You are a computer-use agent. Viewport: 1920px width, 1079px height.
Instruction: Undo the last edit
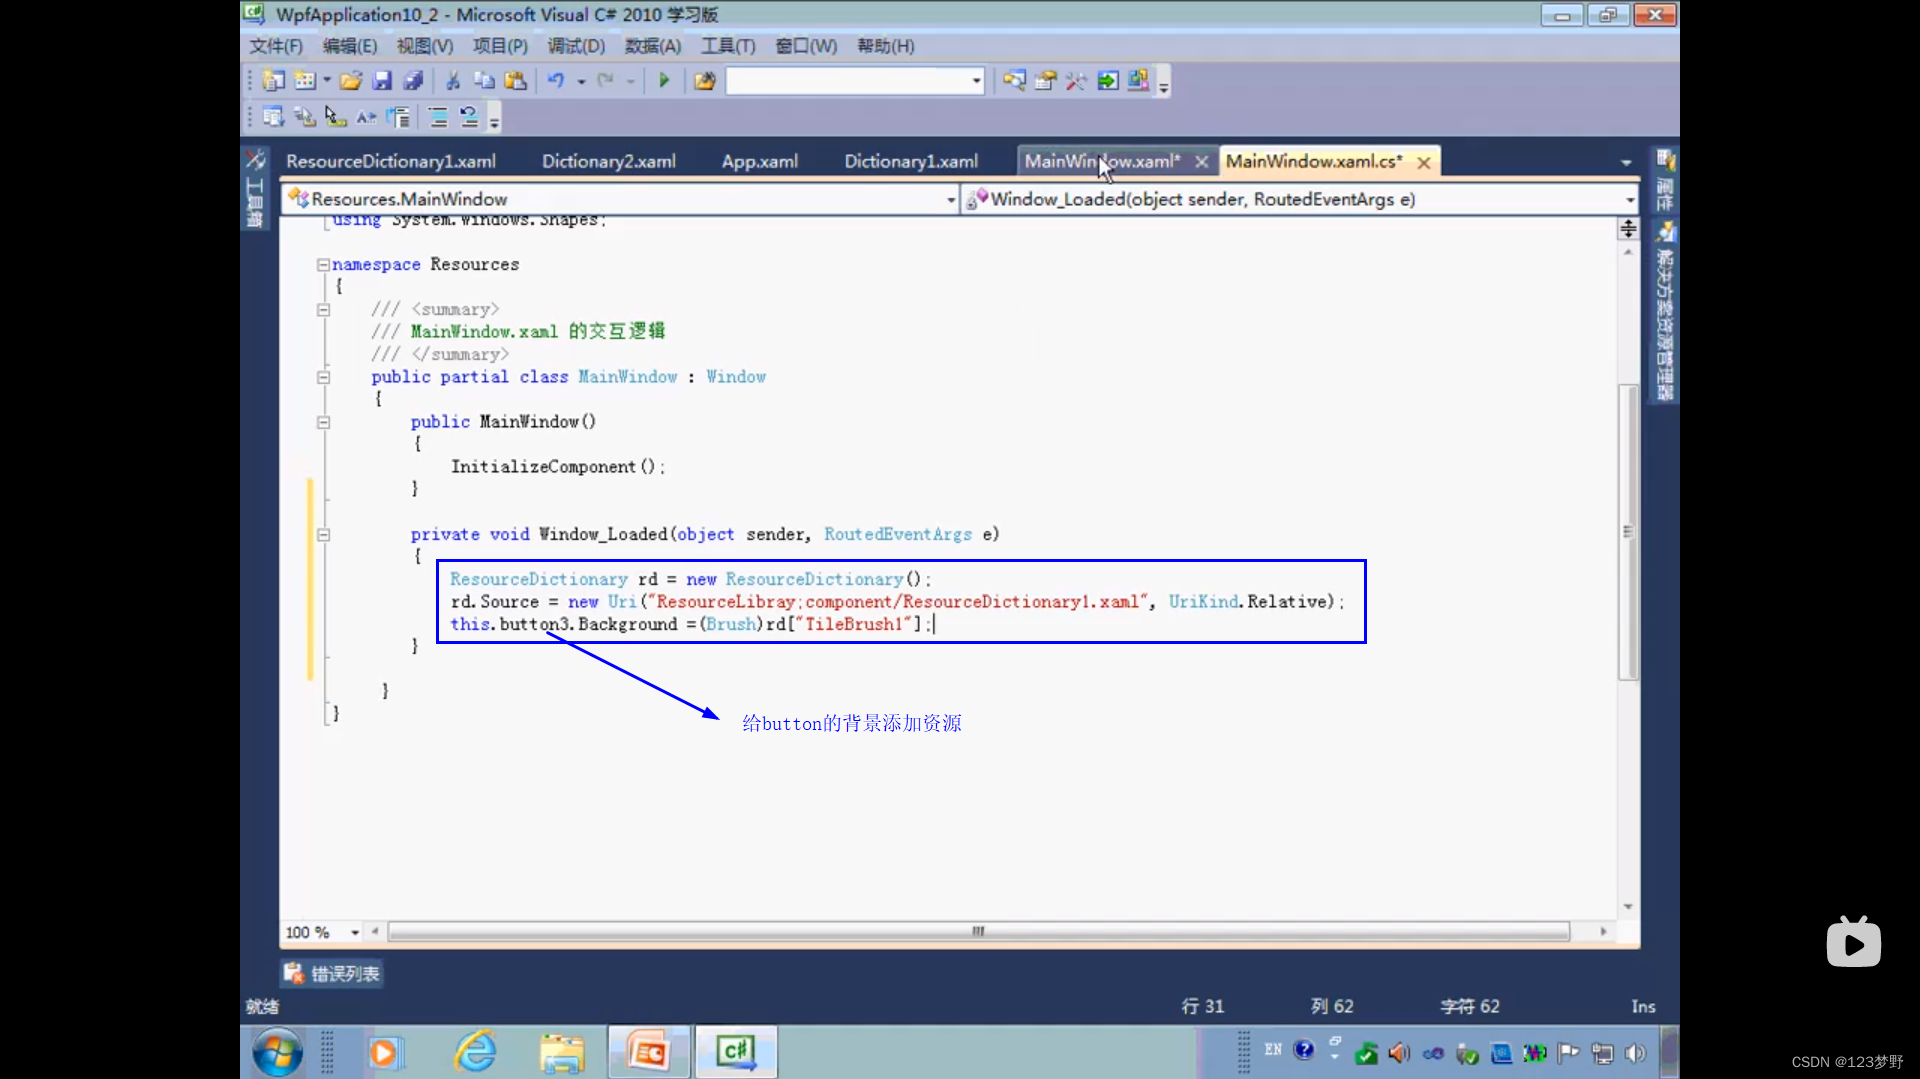pyautogui.click(x=556, y=81)
